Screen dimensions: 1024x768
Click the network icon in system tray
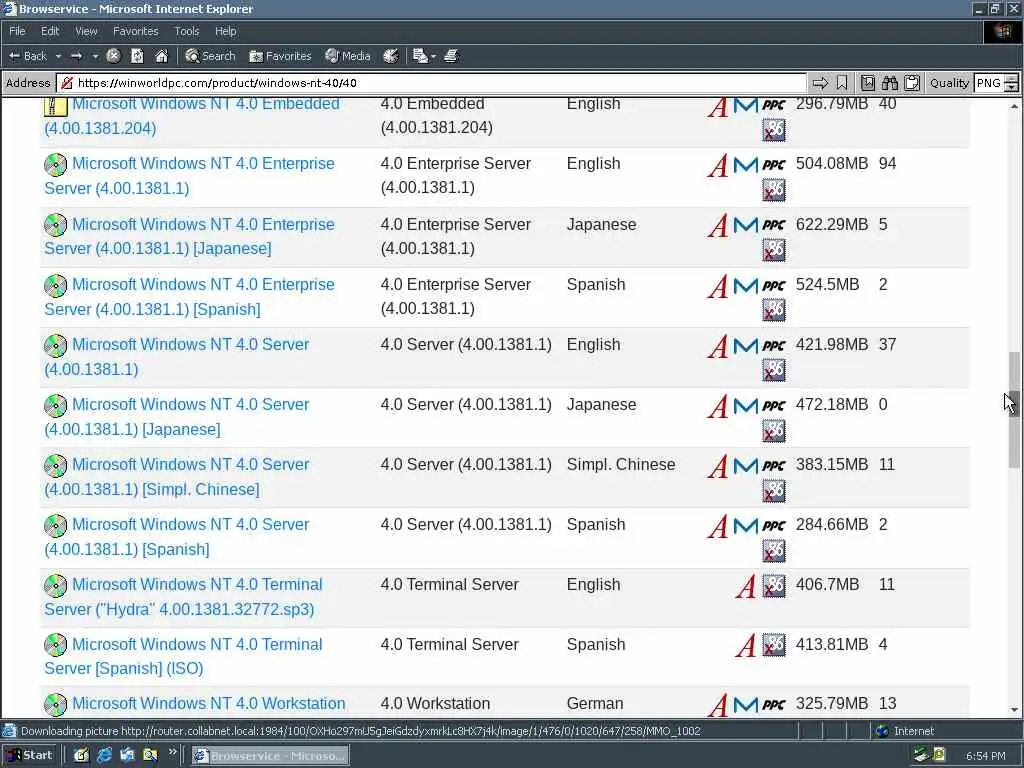921,755
